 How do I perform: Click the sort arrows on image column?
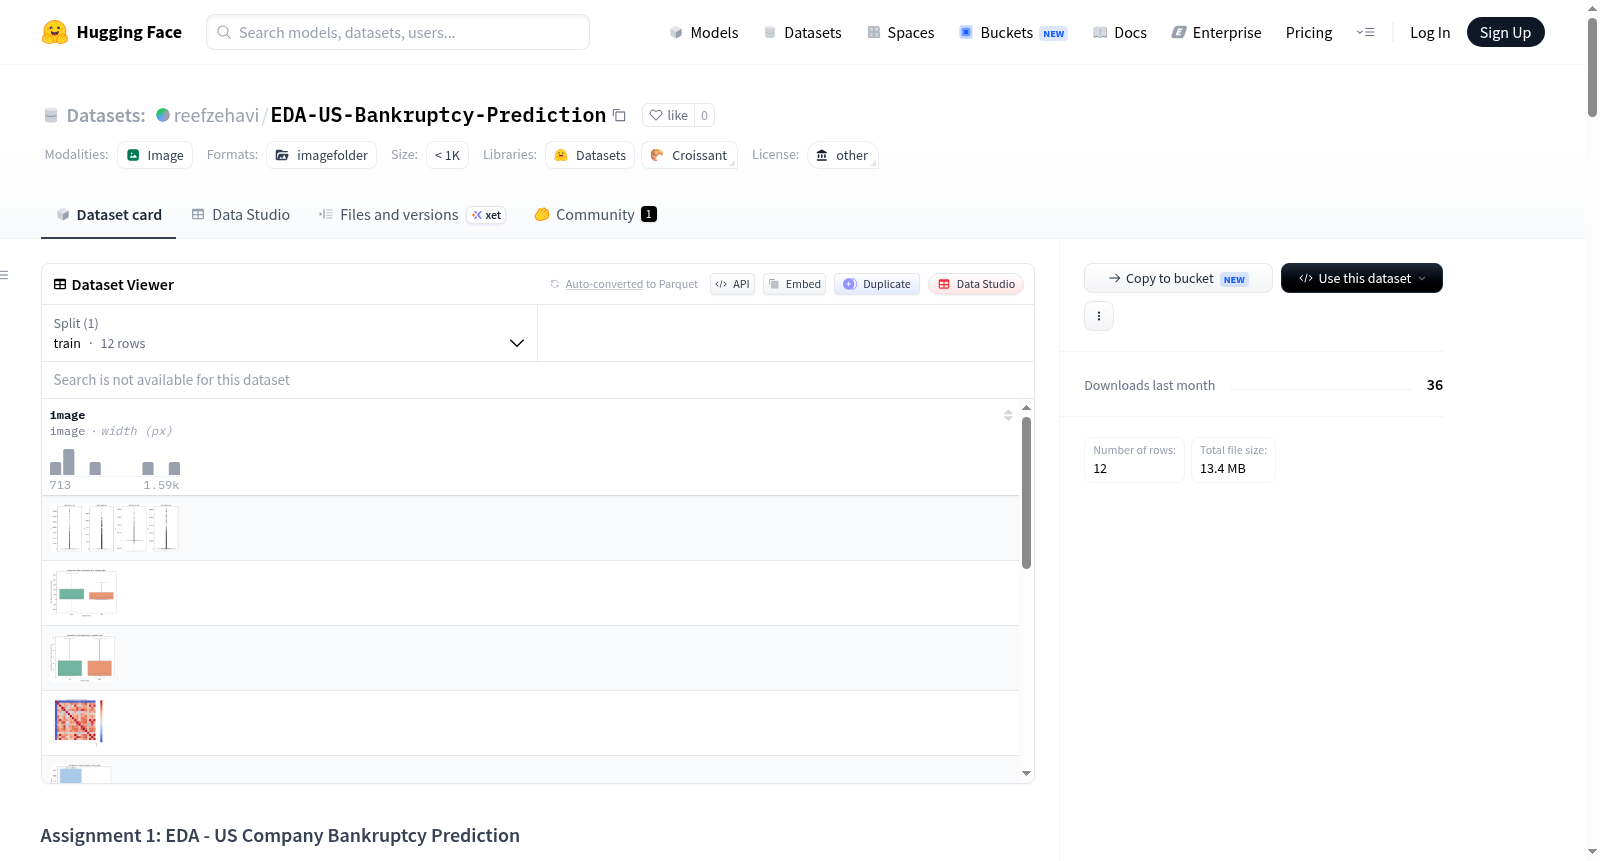(x=1008, y=415)
